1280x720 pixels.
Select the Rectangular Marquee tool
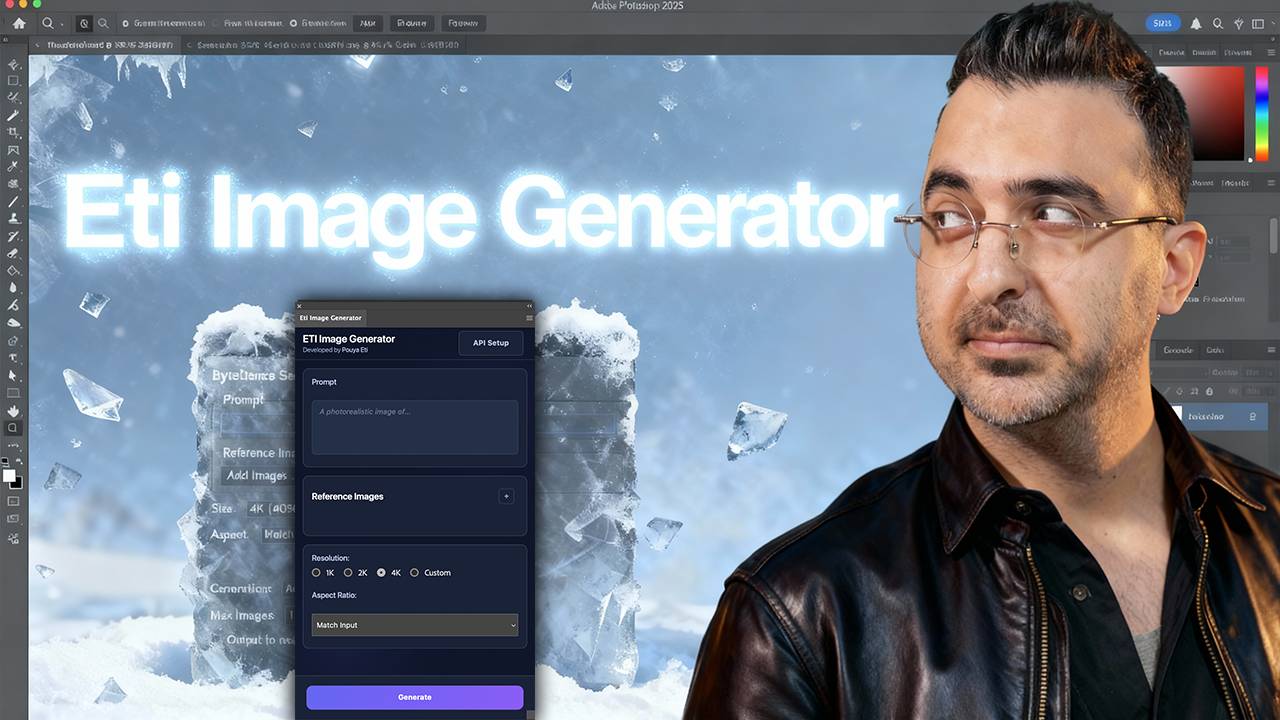[x=14, y=81]
